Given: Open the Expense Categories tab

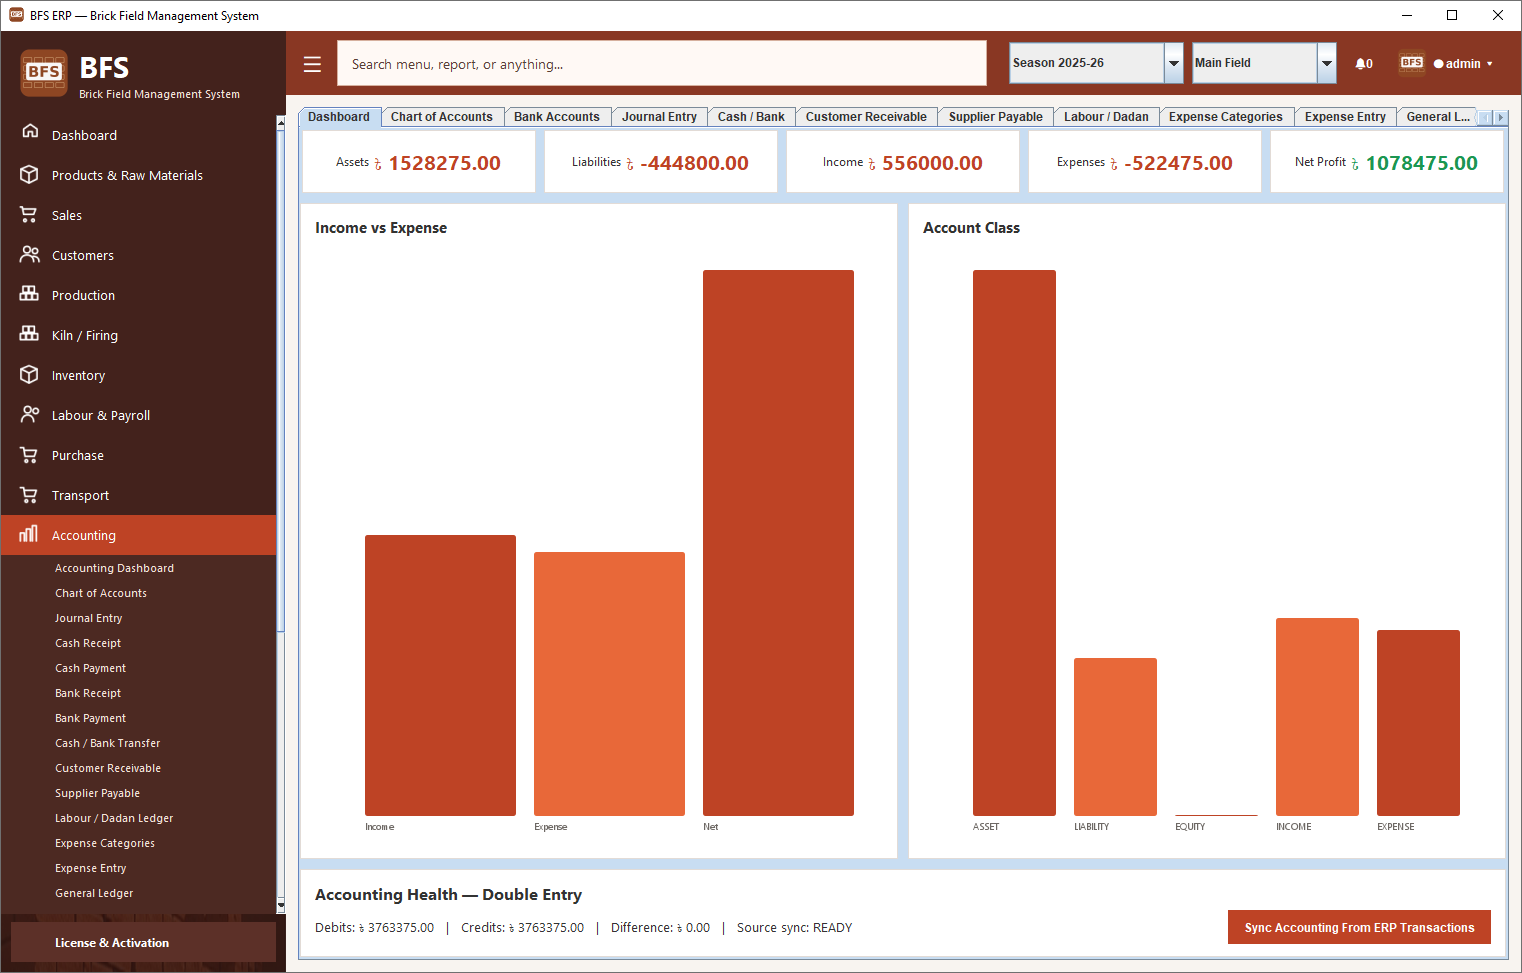Looking at the screenshot, I should [1226, 117].
